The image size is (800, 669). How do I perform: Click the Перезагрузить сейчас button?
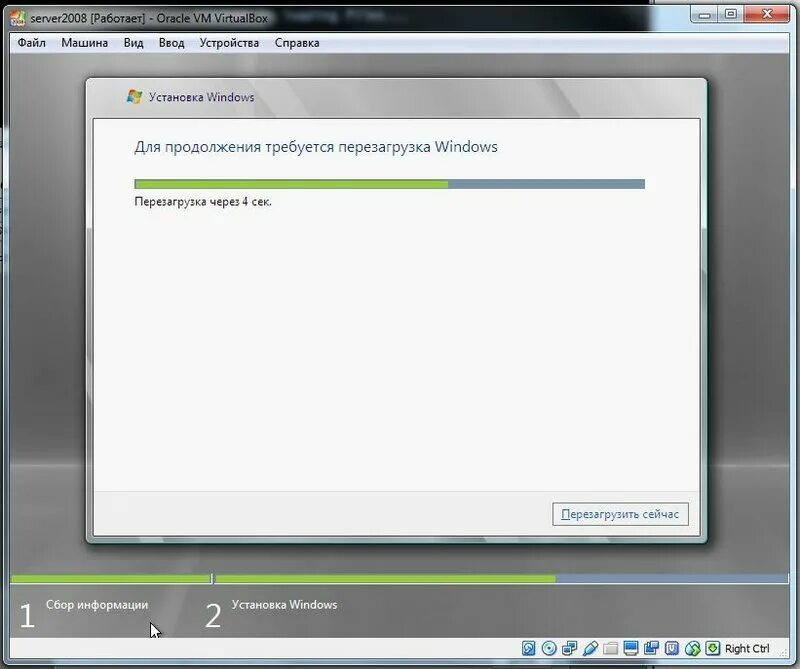click(620, 514)
